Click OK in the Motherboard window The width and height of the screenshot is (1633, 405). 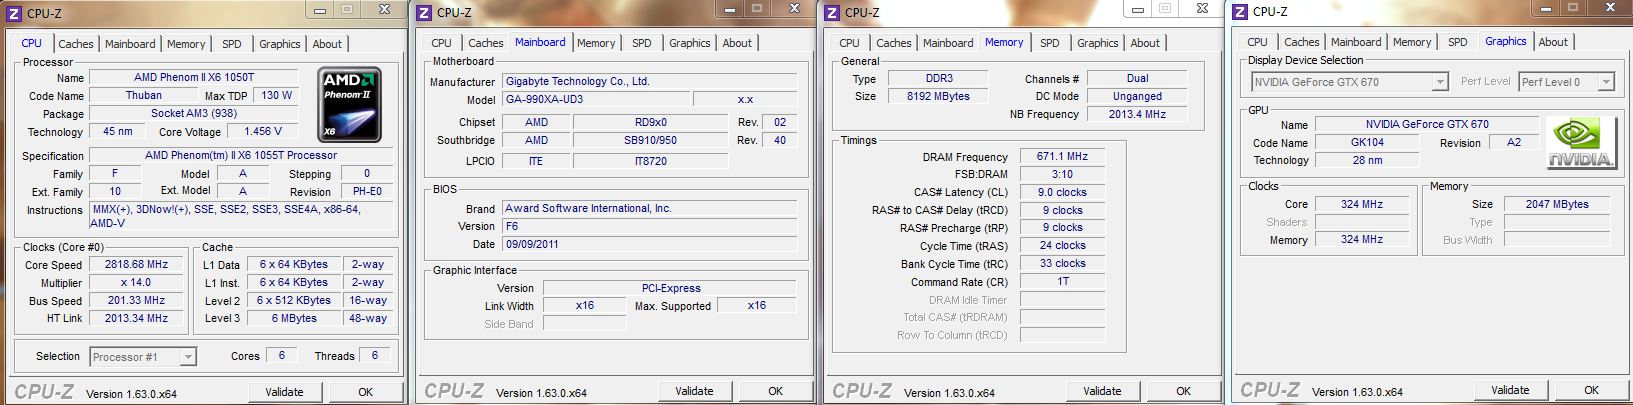click(776, 391)
